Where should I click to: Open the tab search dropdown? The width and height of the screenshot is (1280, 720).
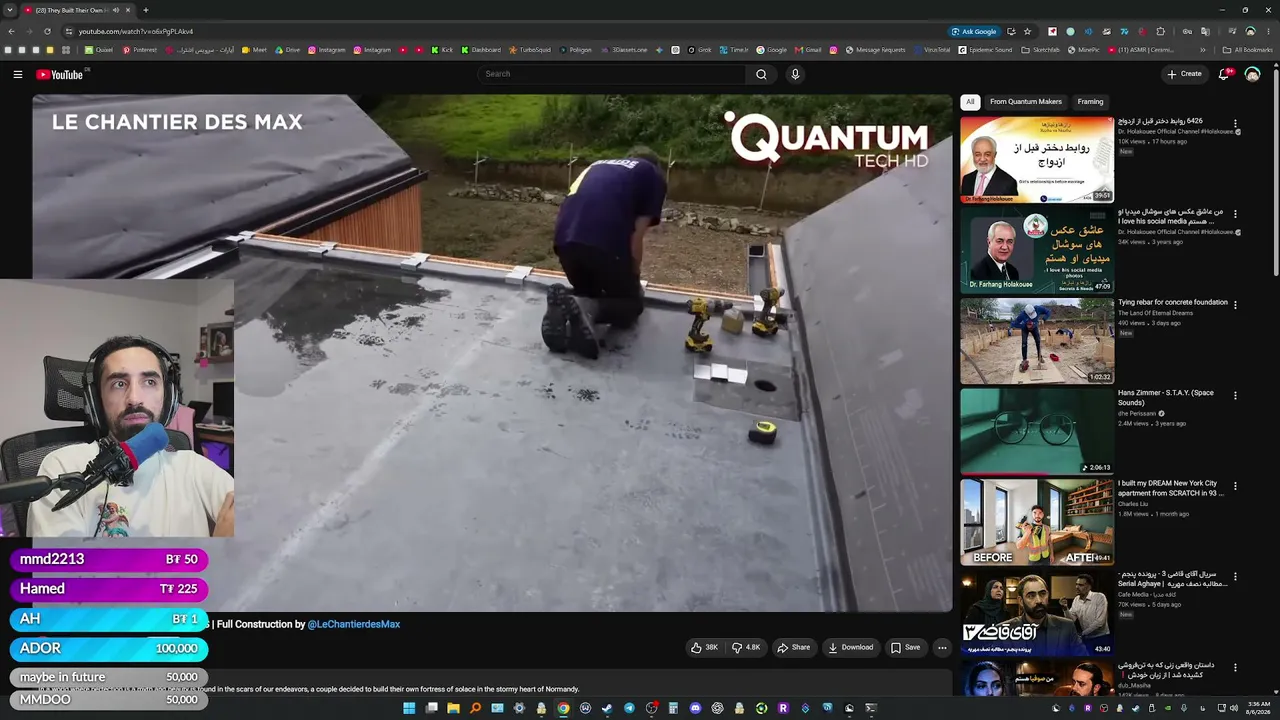tap(10, 10)
